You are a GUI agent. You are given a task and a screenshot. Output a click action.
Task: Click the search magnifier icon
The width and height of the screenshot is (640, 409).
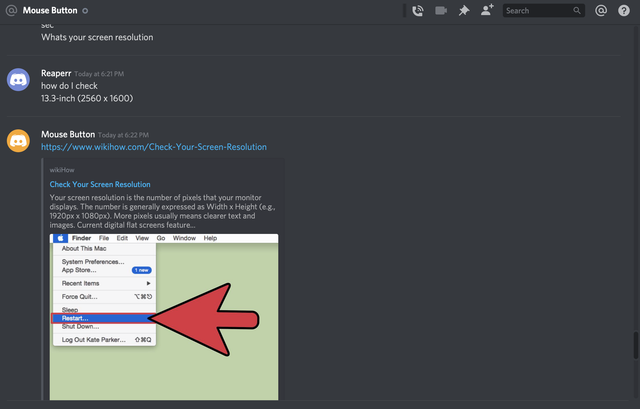tap(577, 11)
